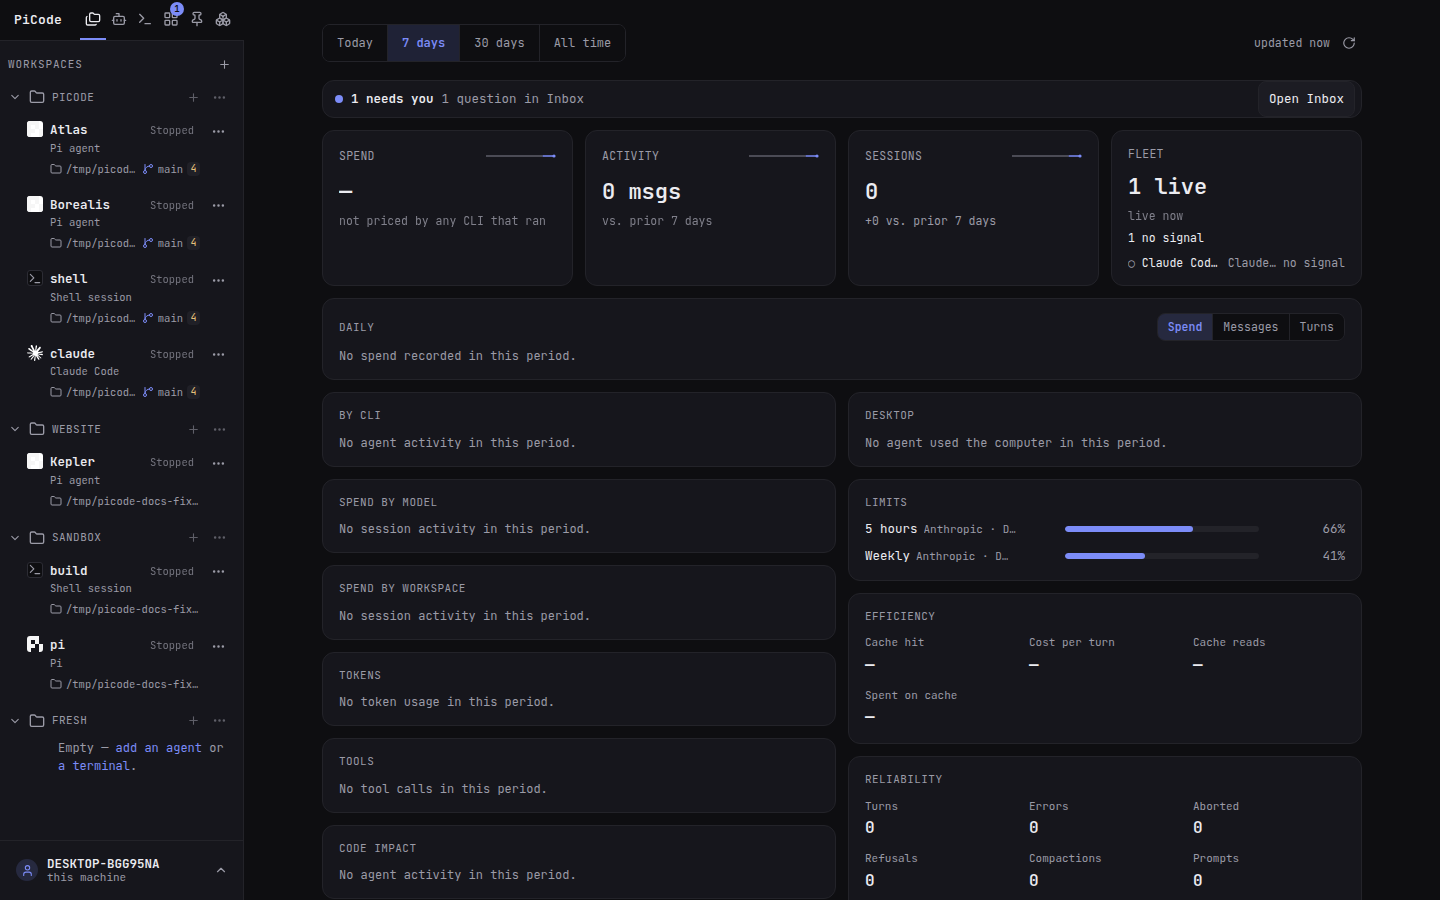Add item to SANDBOX workspace
Image resolution: width=1440 pixels, height=900 pixels.
pyautogui.click(x=193, y=537)
